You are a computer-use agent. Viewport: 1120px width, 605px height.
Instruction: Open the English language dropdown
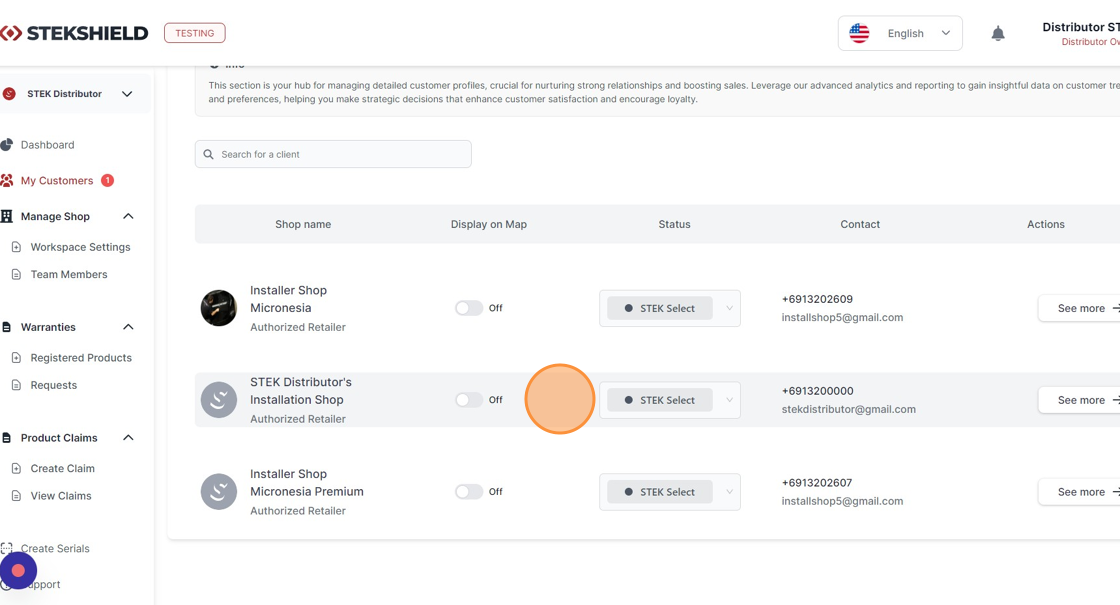point(900,34)
